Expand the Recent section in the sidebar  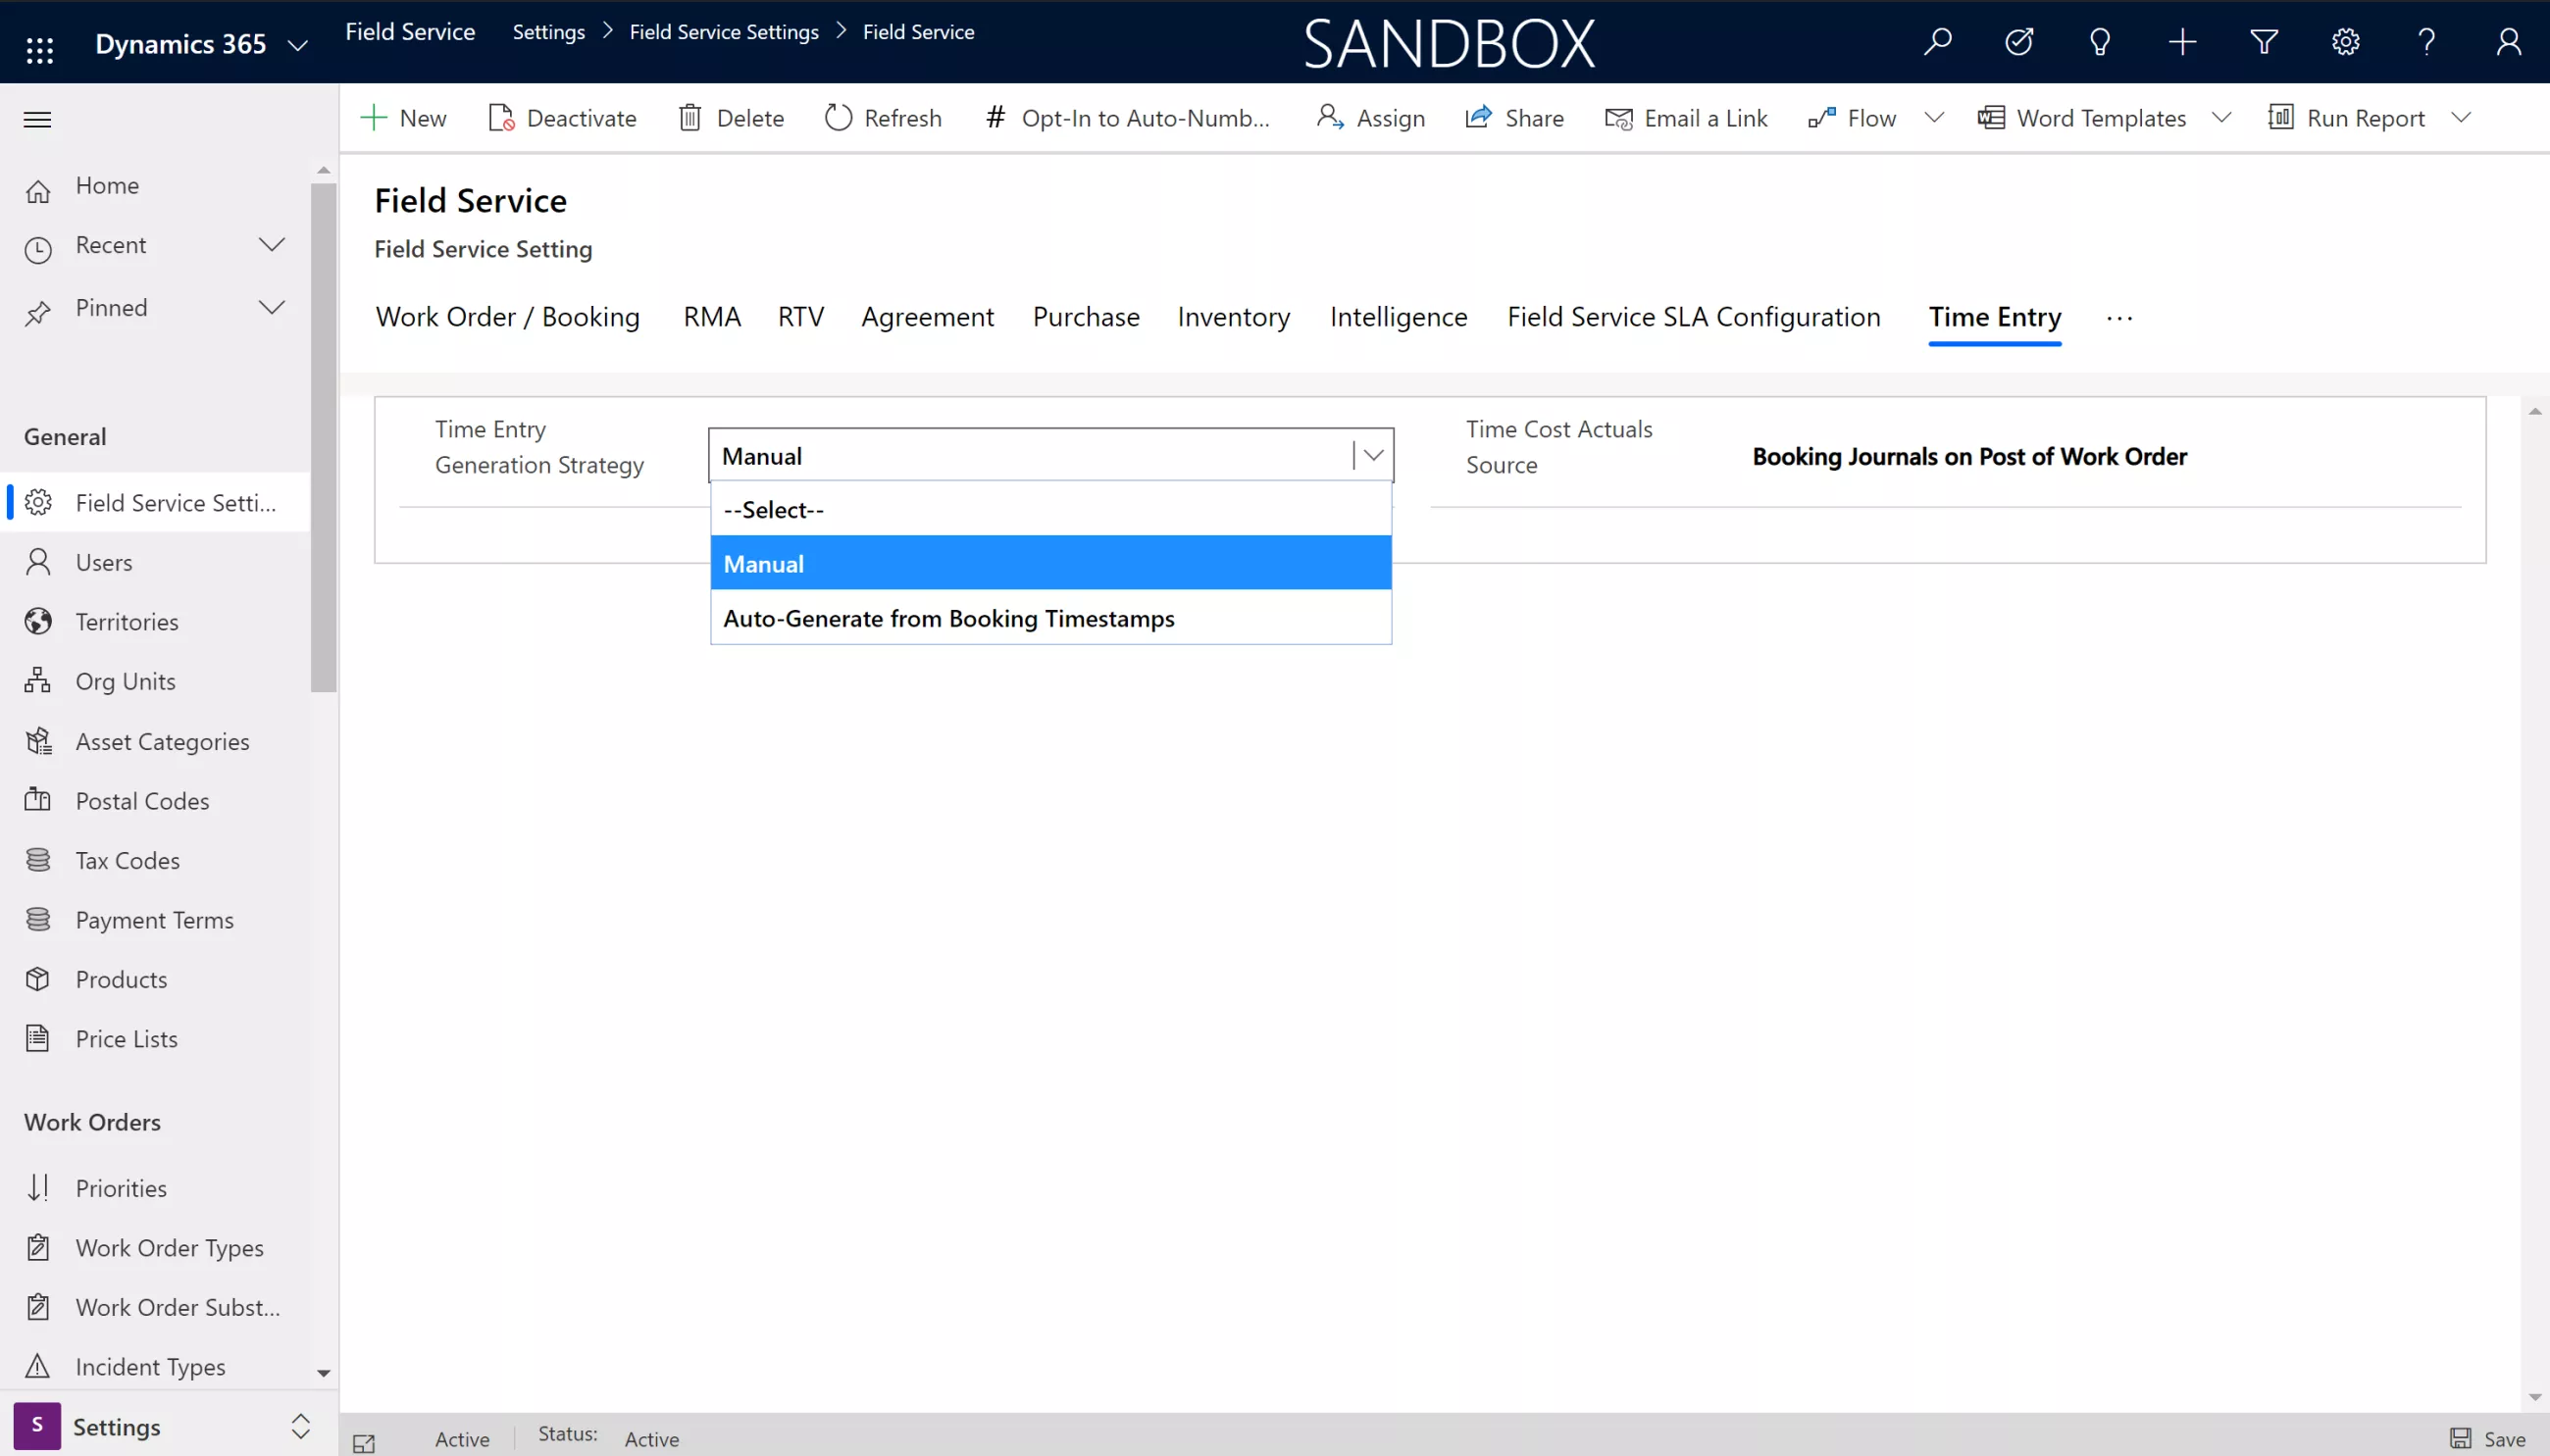click(271, 245)
